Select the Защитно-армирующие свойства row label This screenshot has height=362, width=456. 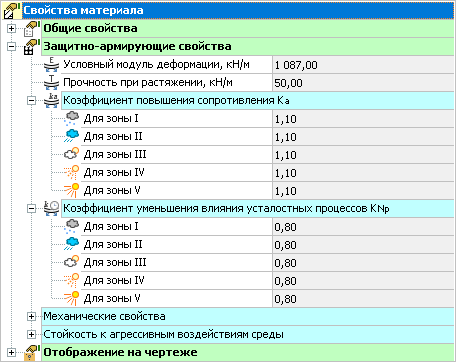[137, 47]
